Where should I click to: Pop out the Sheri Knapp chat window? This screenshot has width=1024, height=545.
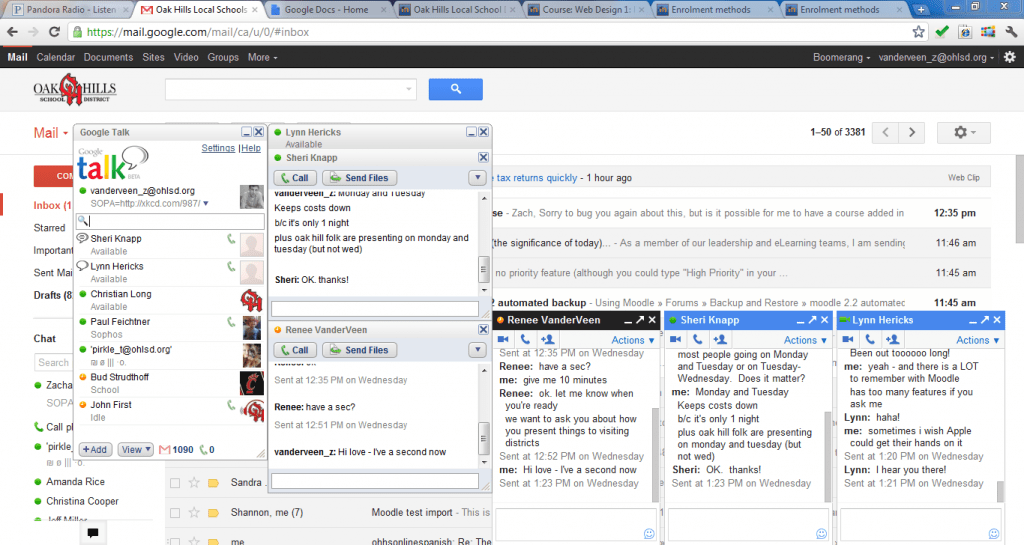click(x=812, y=320)
